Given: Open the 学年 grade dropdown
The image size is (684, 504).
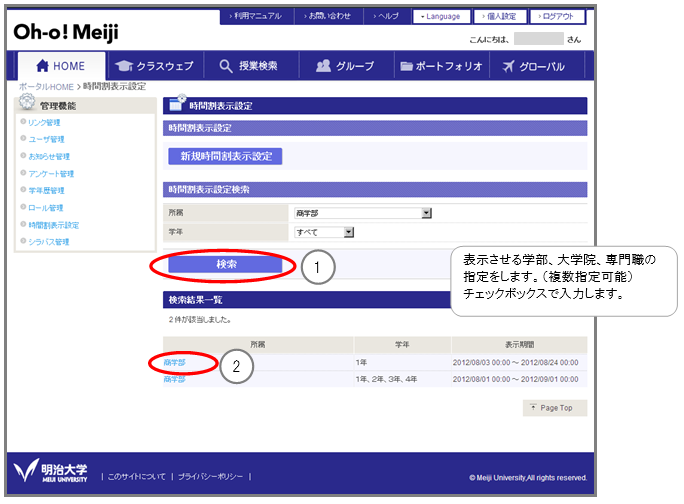Looking at the screenshot, I should pos(324,232).
